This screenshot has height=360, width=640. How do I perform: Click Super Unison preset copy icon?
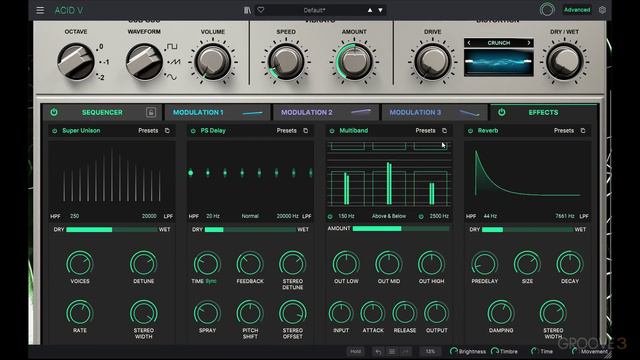[x=167, y=131]
